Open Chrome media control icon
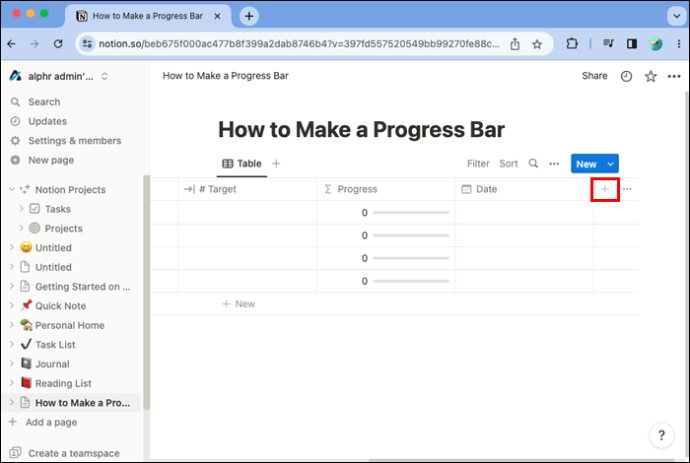The image size is (690, 463). [x=609, y=44]
